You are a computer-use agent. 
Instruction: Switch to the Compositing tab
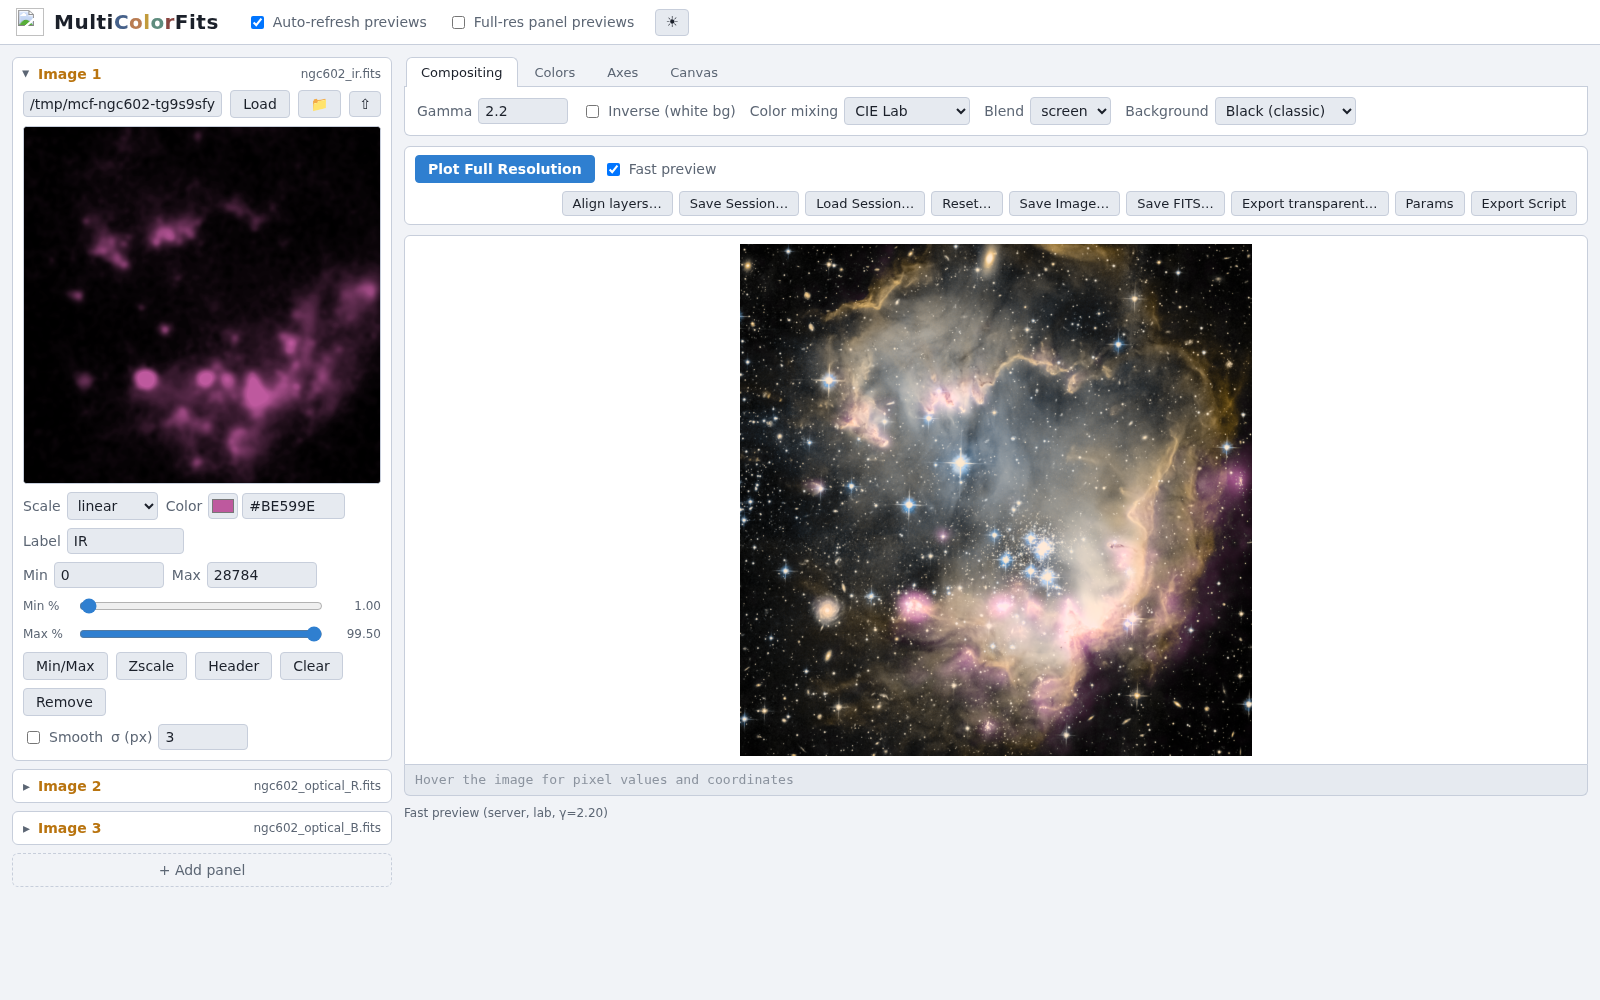click(x=462, y=72)
